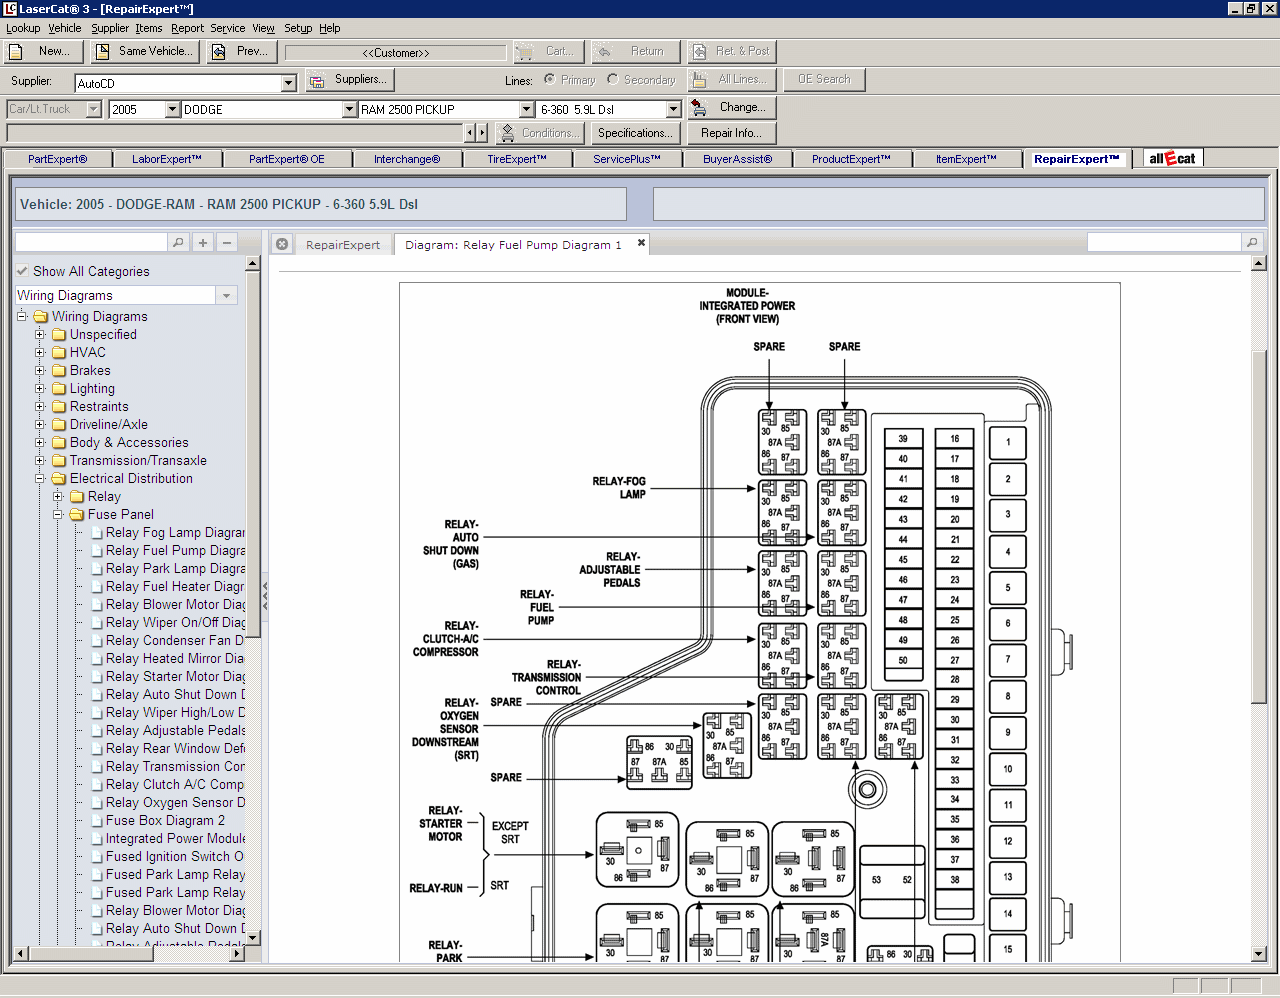Select Relay Starter Motor diagram in tree
Screen dimensions: 1280x998
[175, 677]
